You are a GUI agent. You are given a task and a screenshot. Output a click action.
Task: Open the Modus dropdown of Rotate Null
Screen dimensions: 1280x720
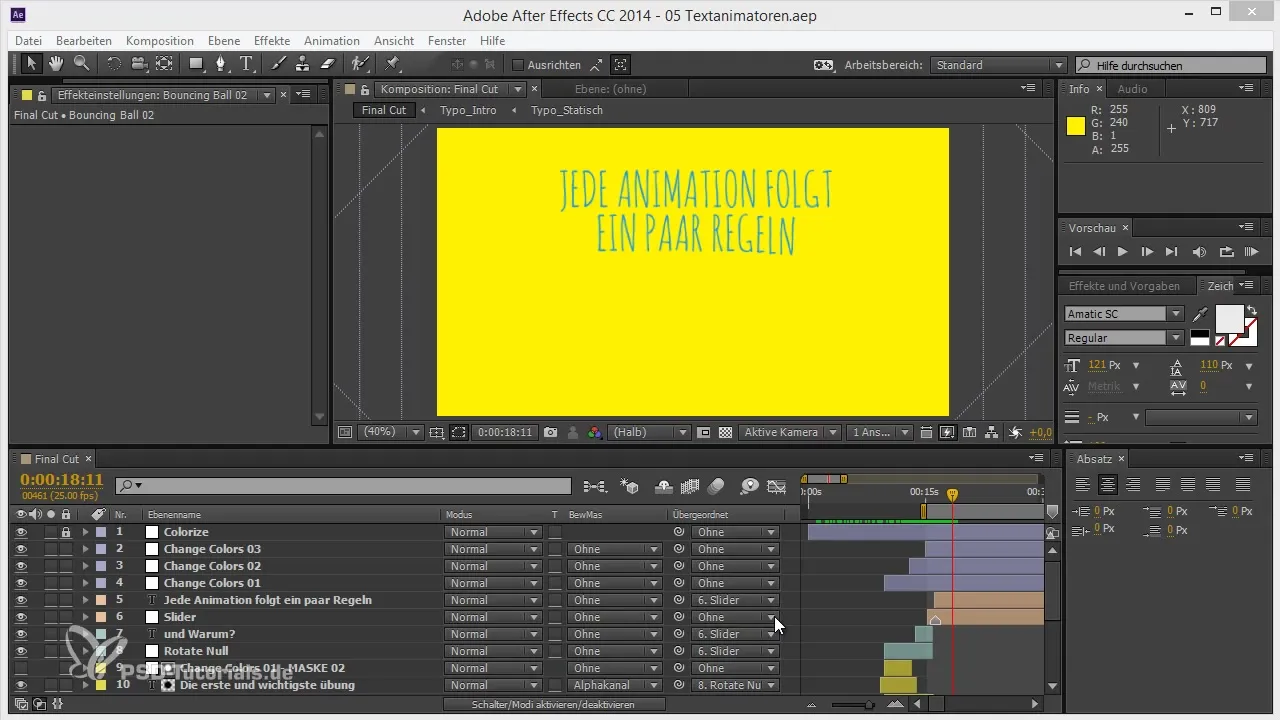pyautogui.click(x=493, y=651)
